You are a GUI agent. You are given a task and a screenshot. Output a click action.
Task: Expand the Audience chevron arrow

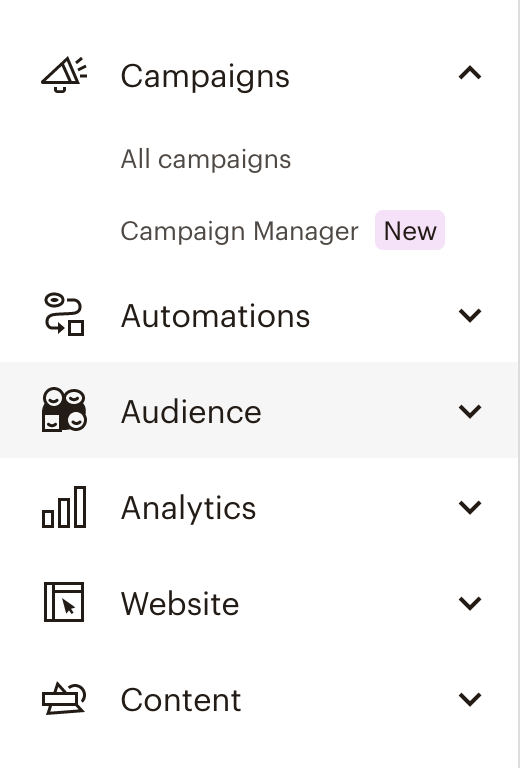pos(470,411)
